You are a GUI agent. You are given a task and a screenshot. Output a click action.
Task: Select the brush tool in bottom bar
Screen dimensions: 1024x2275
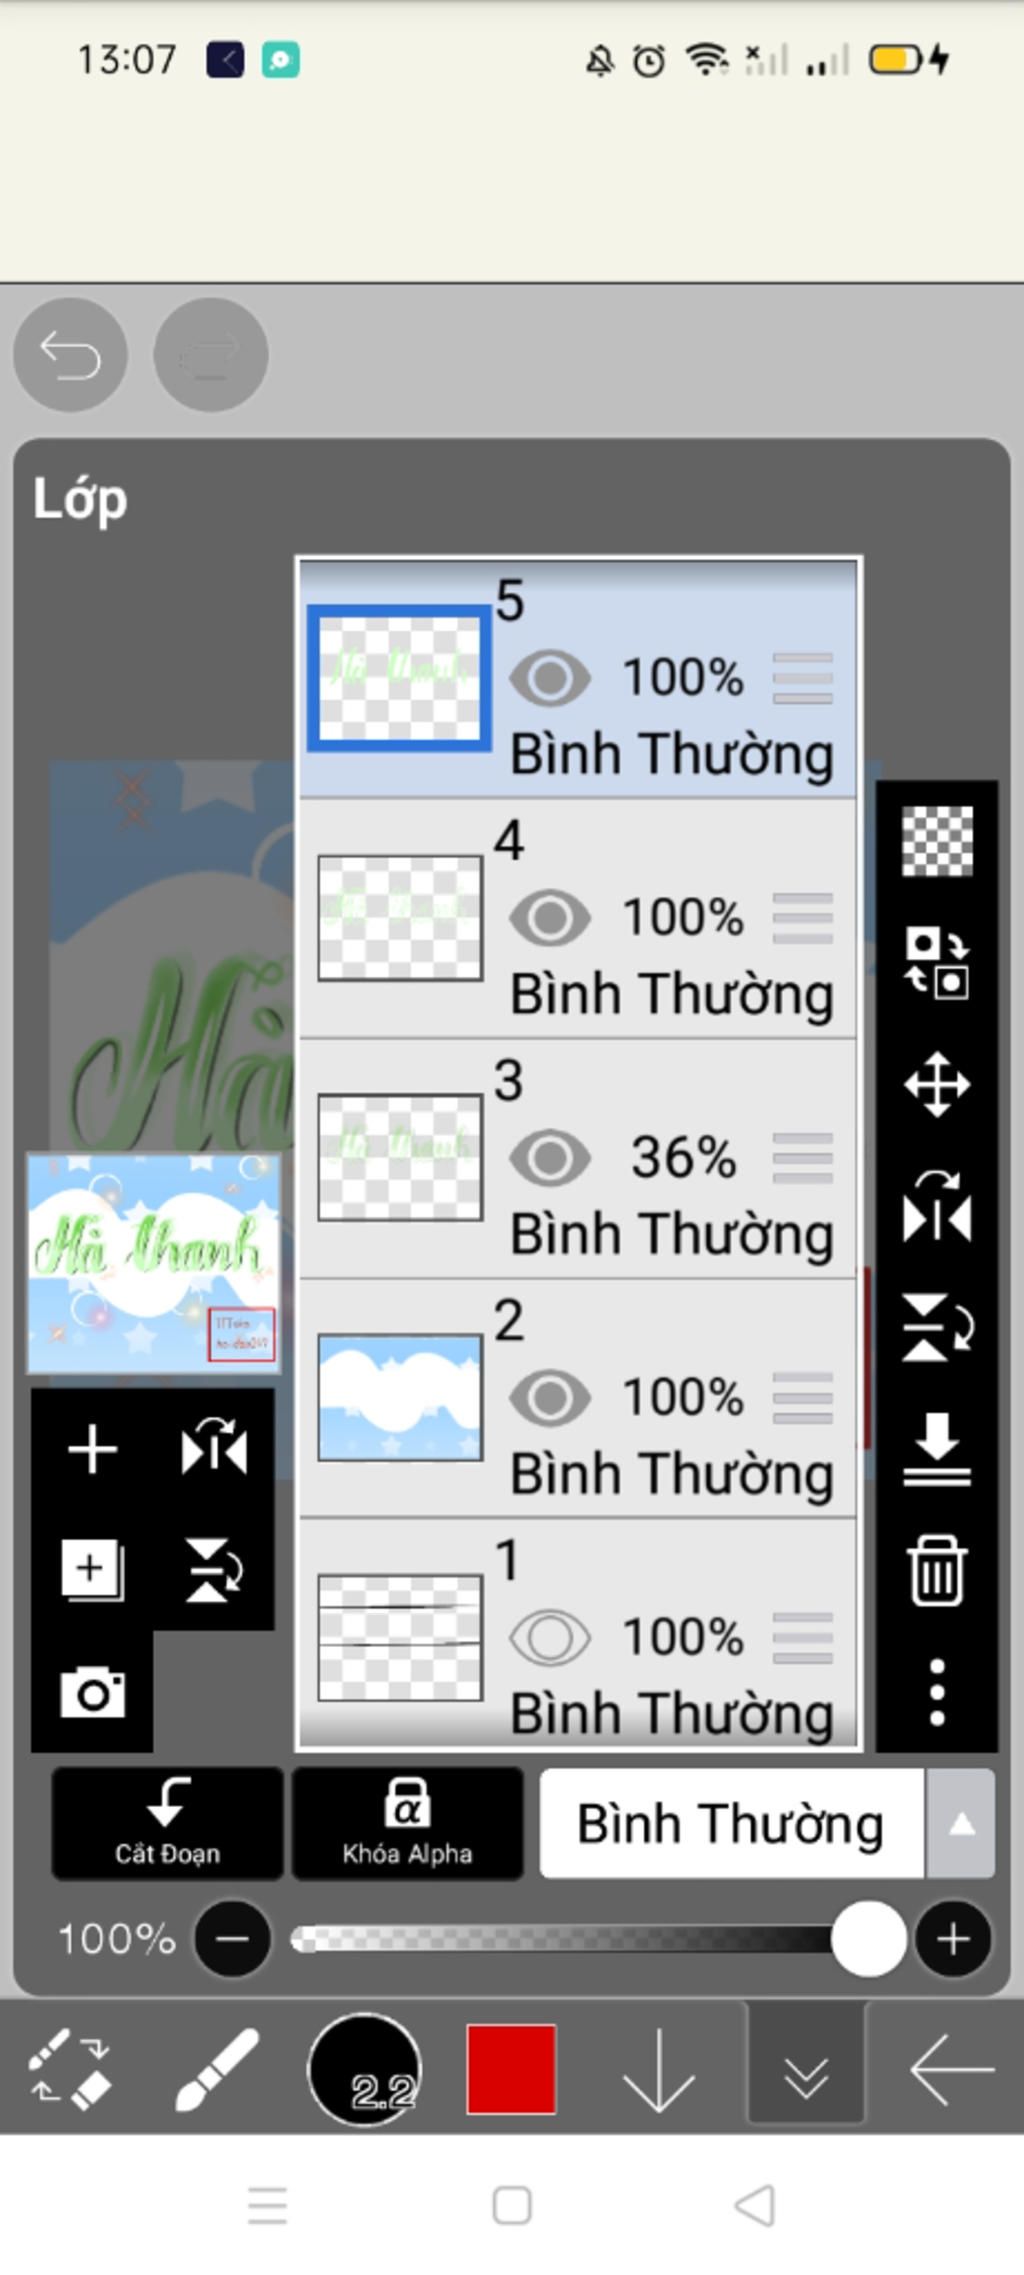(x=217, y=2069)
